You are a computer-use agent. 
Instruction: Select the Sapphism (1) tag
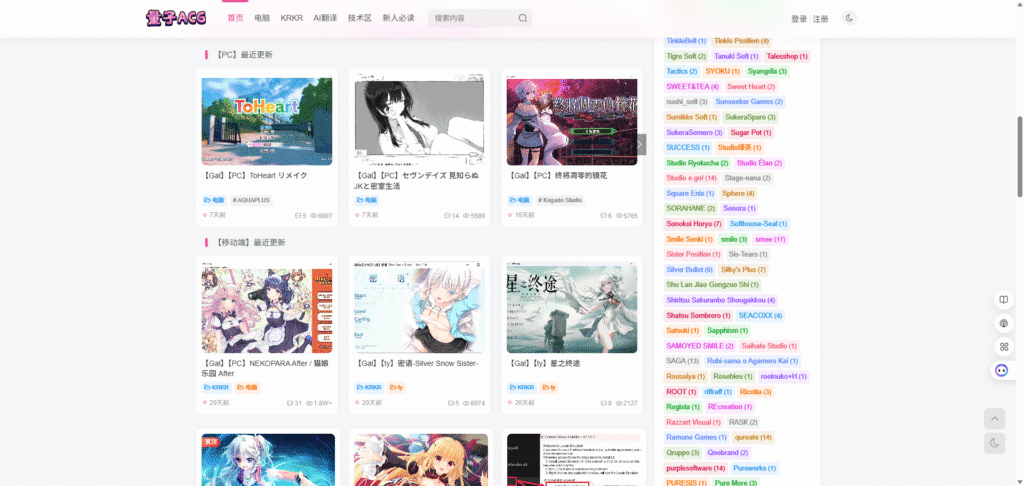tap(728, 331)
